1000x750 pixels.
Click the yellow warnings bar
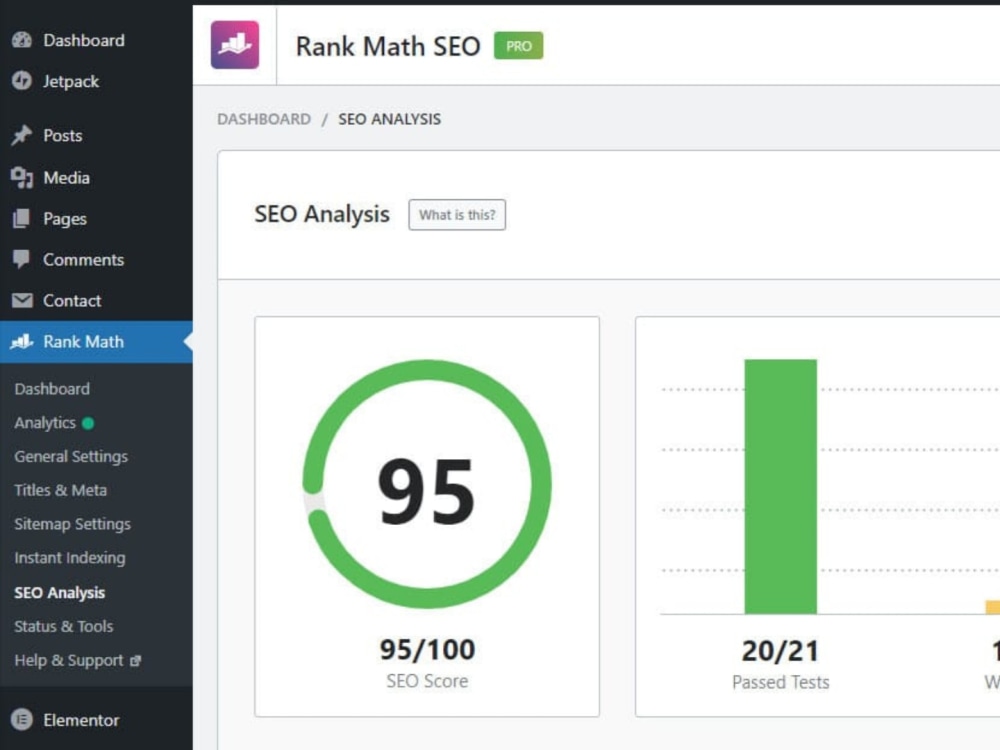[x=993, y=607]
